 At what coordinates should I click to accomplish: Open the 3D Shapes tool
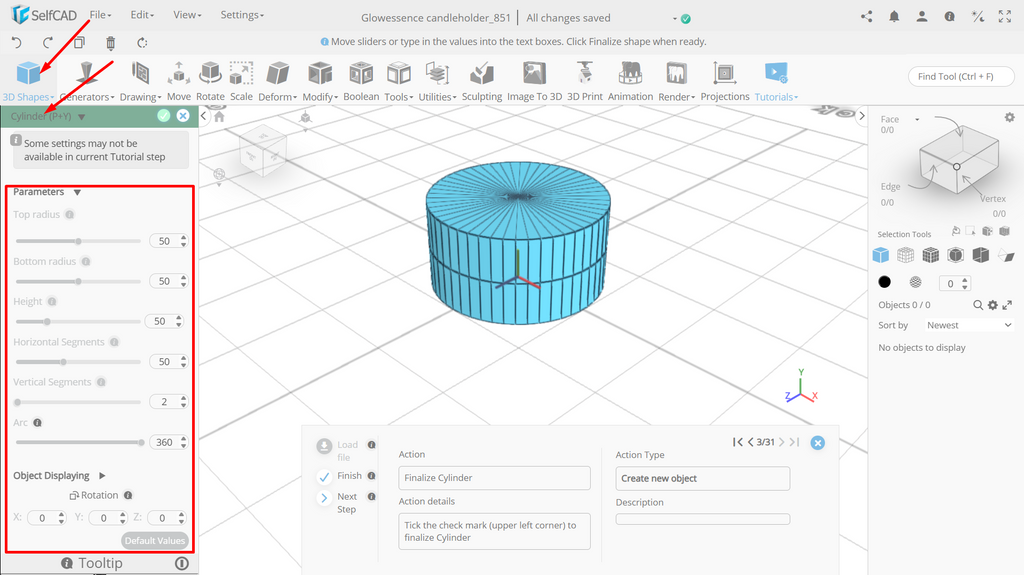pyautogui.click(x=28, y=81)
